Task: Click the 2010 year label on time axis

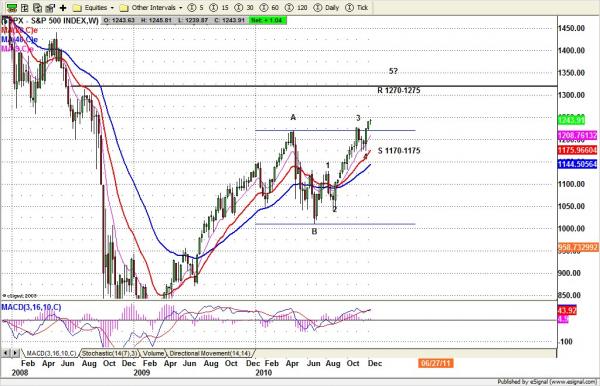Action: (263, 373)
